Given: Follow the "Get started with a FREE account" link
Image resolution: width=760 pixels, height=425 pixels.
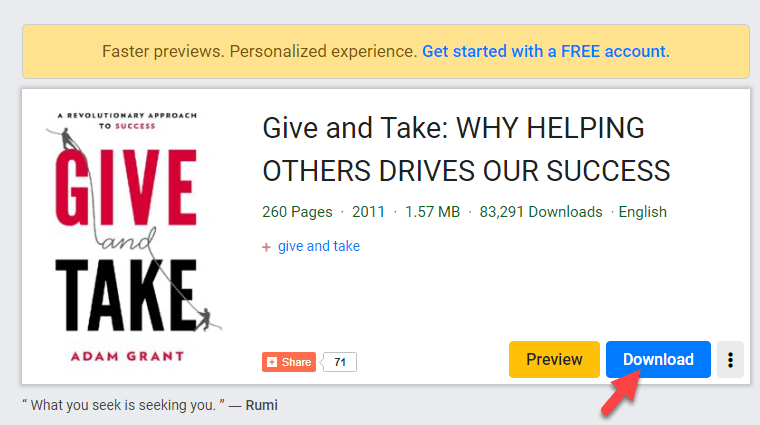Looking at the screenshot, I should point(546,51).
